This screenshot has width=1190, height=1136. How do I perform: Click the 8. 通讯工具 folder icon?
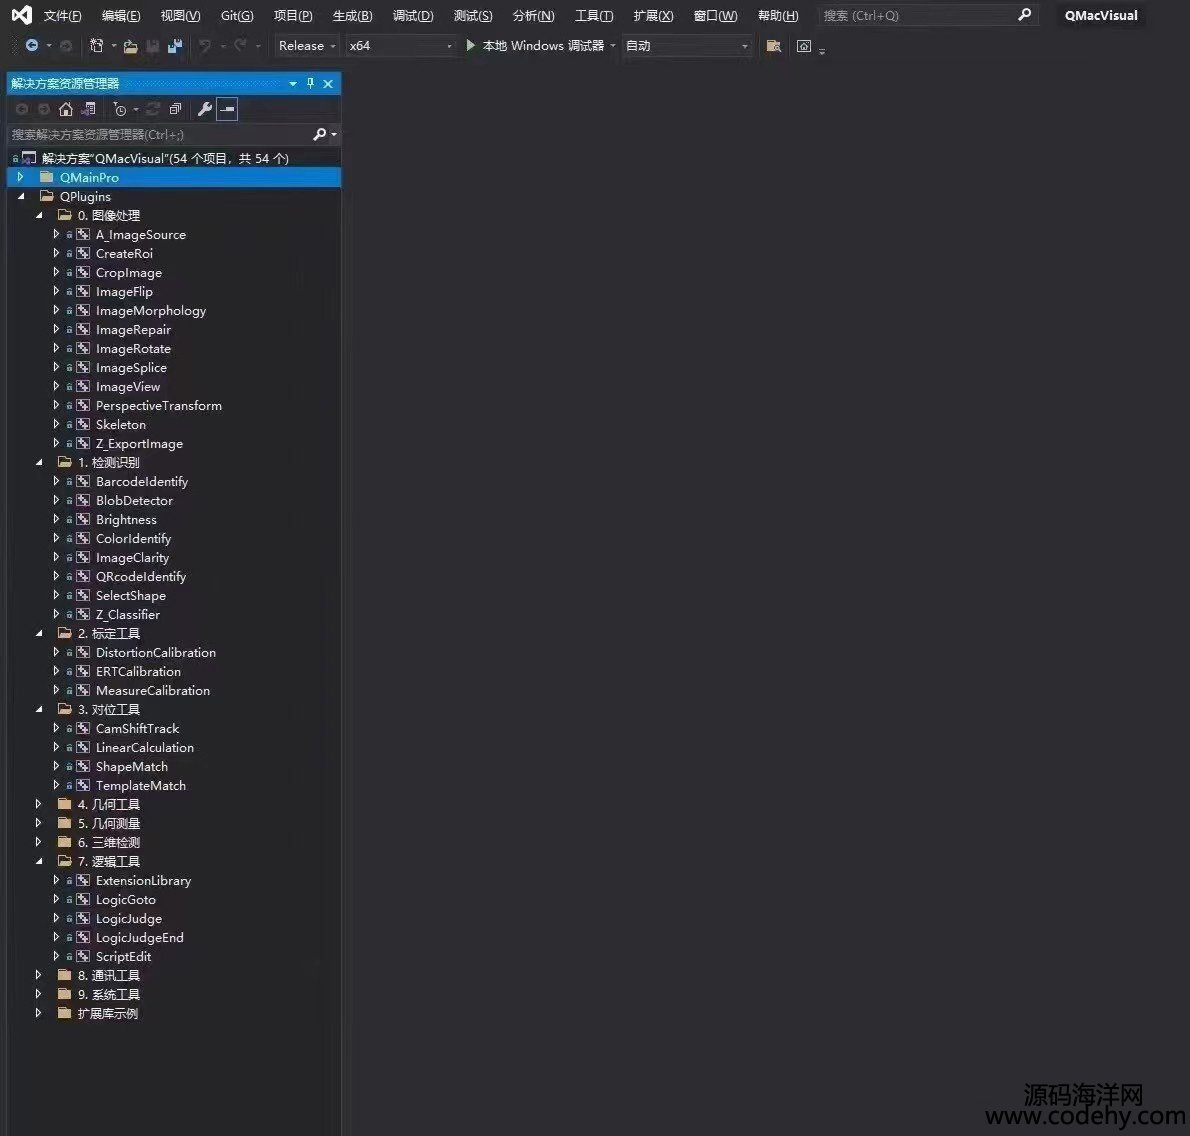coord(65,975)
